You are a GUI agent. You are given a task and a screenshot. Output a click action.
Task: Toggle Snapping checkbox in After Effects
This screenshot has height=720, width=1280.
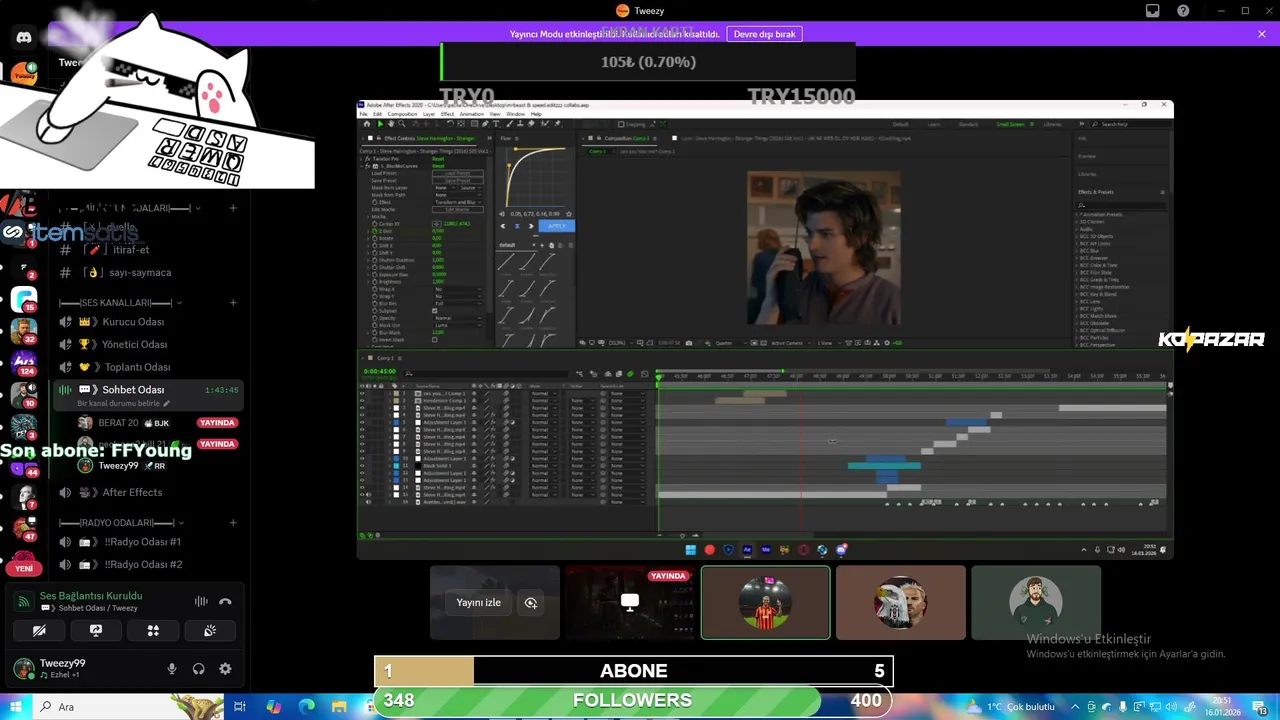click(x=621, y=124)
